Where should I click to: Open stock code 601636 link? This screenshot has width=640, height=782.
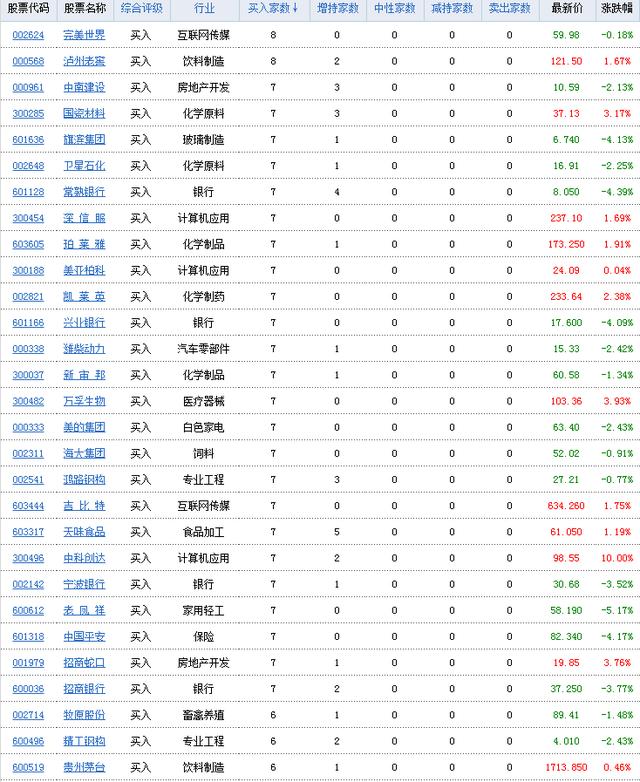[x=28, y=140]
